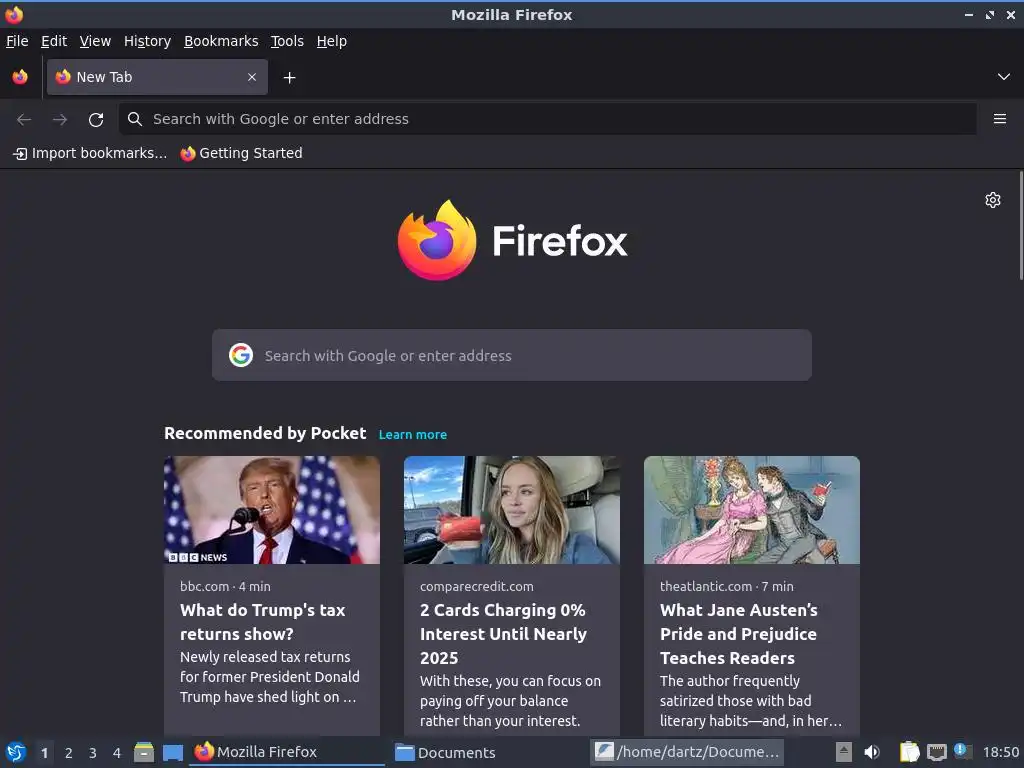Personalize new tab via gear icon

[993, 200]
